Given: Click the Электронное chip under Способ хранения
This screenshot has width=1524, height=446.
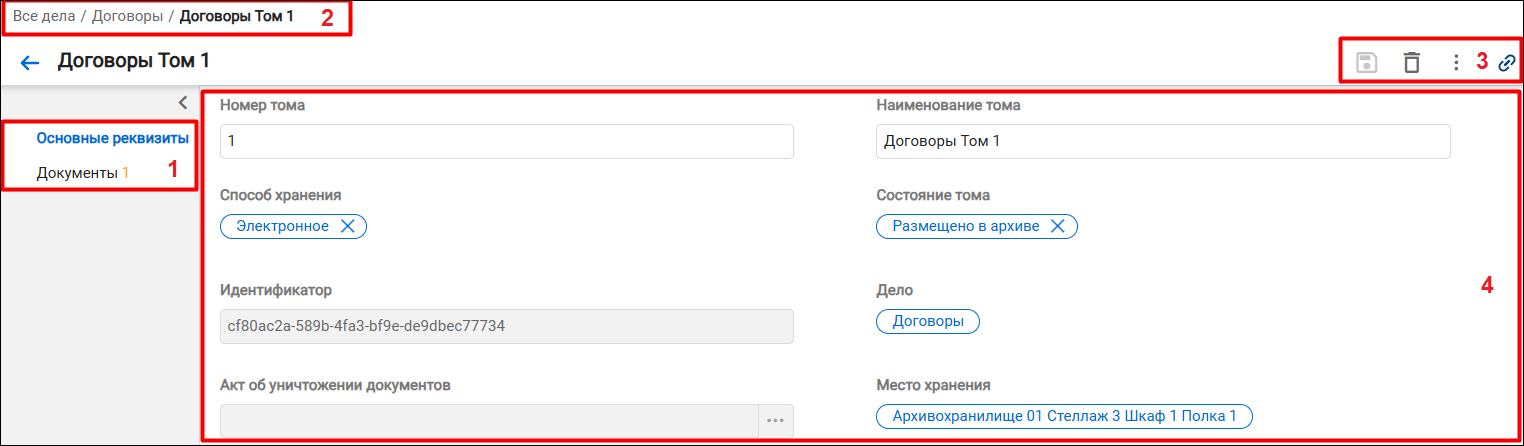Looking at the screenshot, I should click(x=282, y=226).
